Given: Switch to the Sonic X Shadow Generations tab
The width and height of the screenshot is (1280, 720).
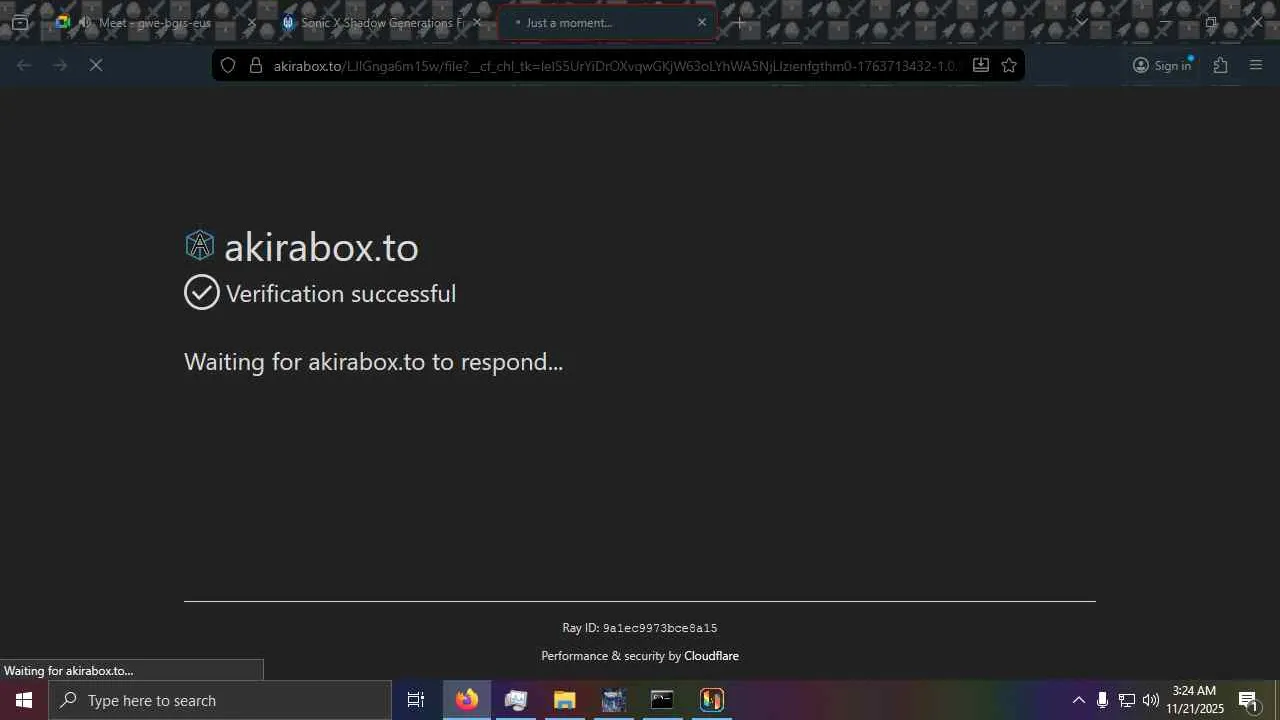Looking at the screenshot, I should pos(382,22).
